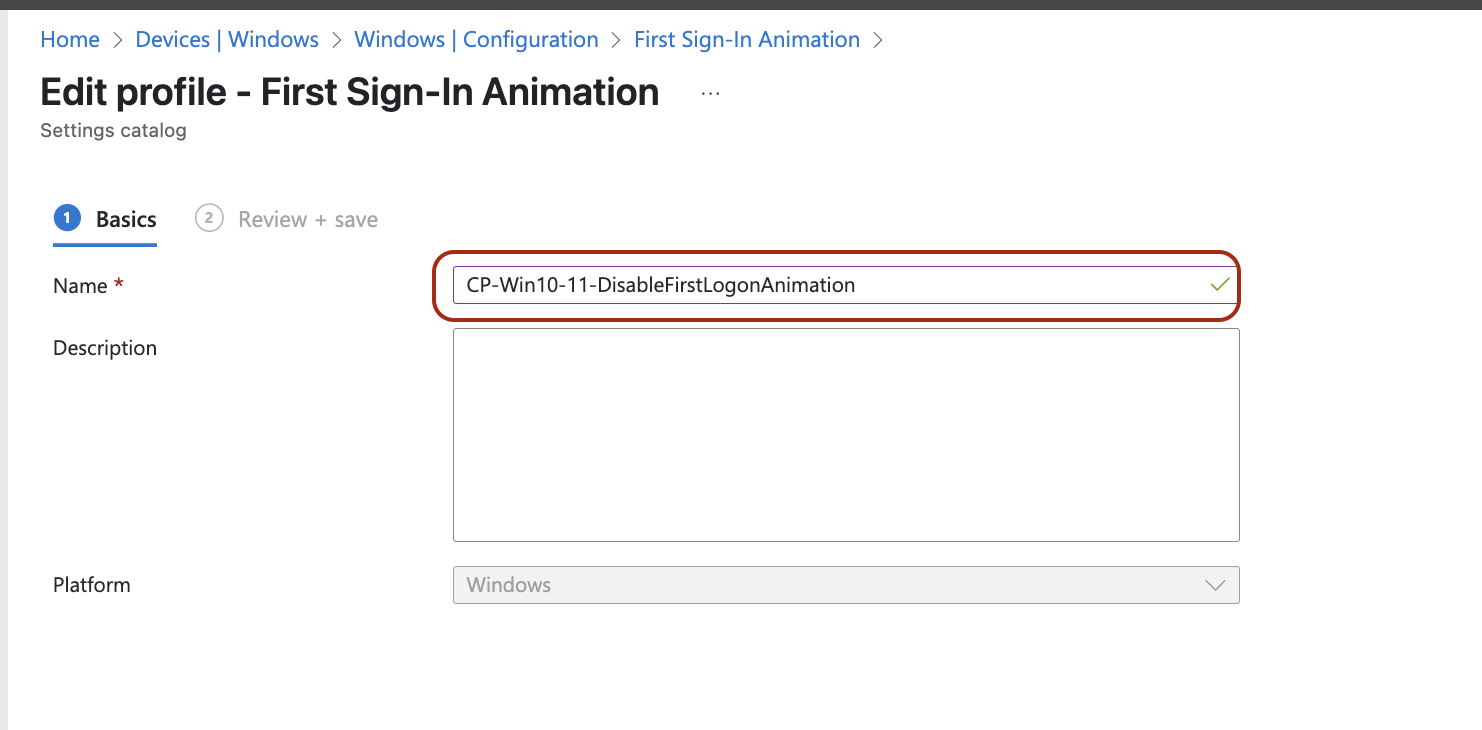Click the breadcrumb chevron after Home
Image resolution: width=1482 pixels, height=730 pixels.
(117, 39)
